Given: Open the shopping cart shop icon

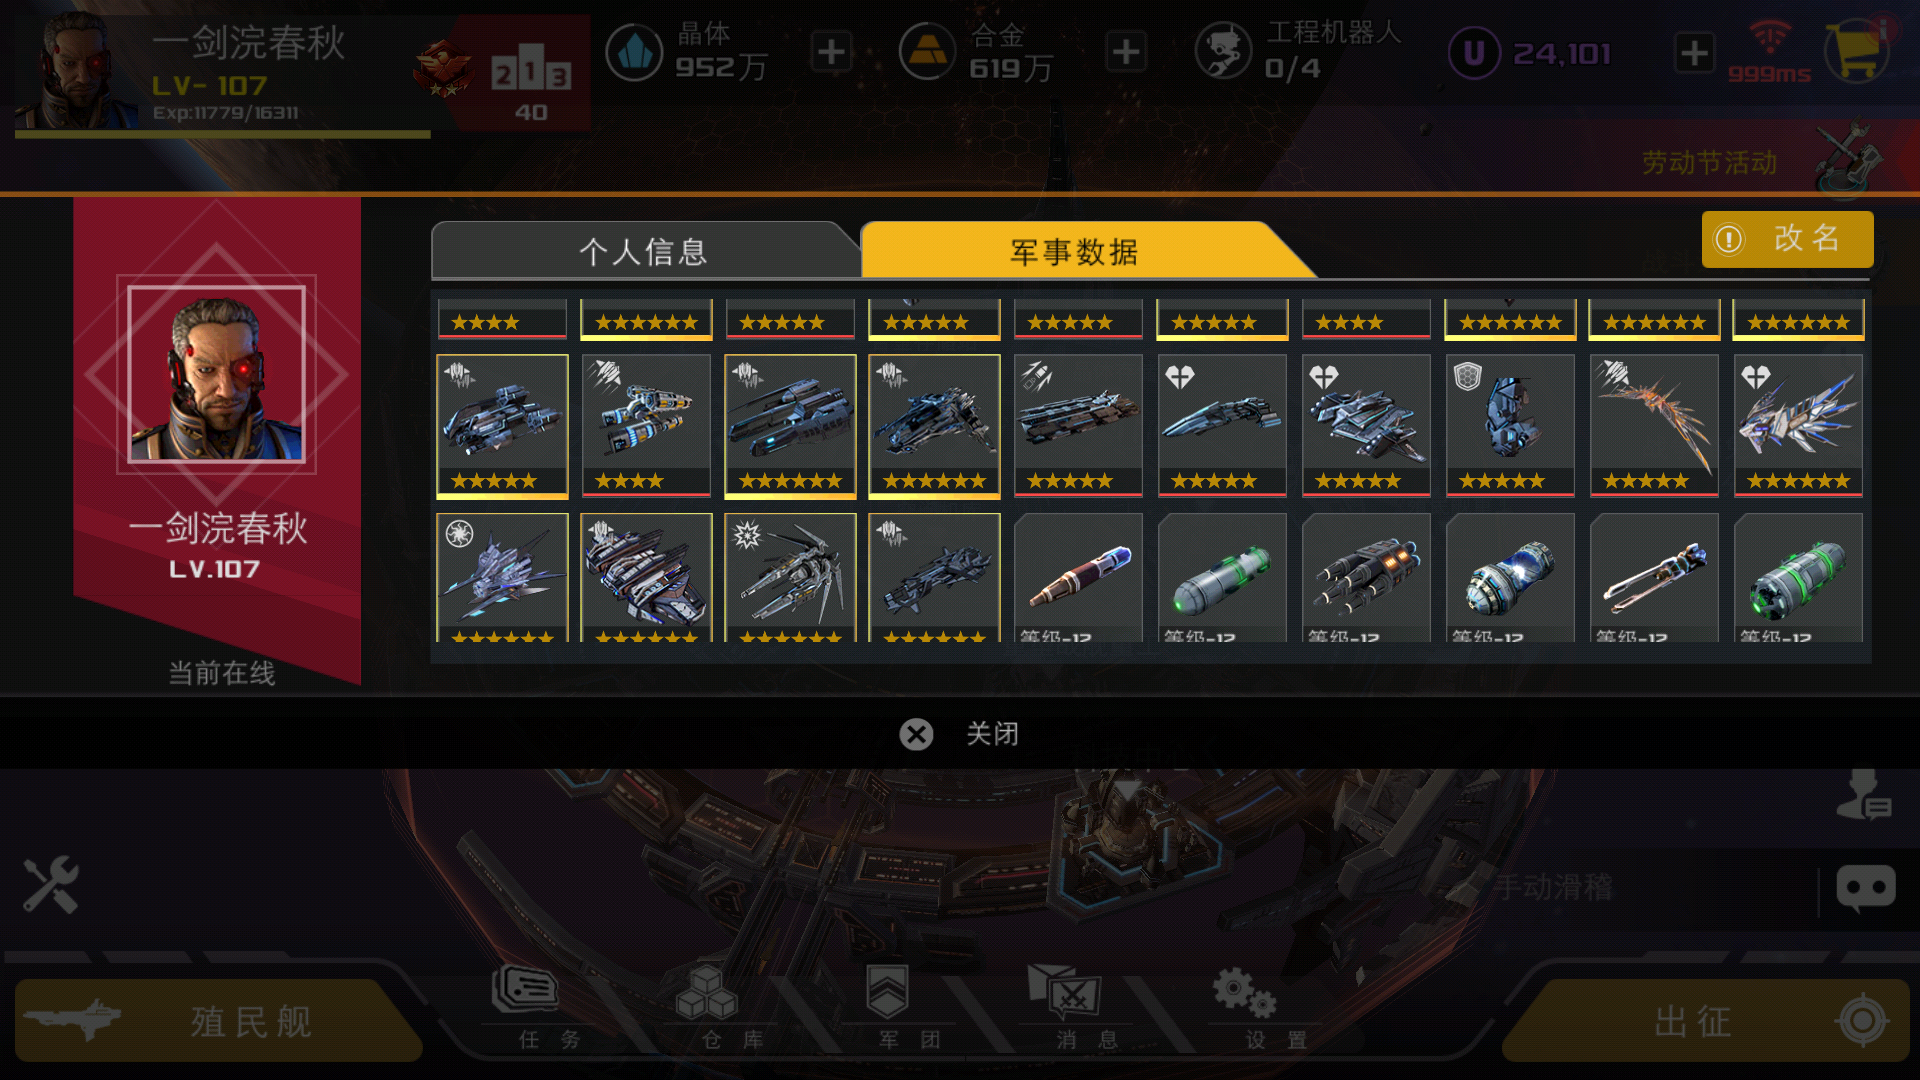Looking at the screenshot, I should [1857, 51].
